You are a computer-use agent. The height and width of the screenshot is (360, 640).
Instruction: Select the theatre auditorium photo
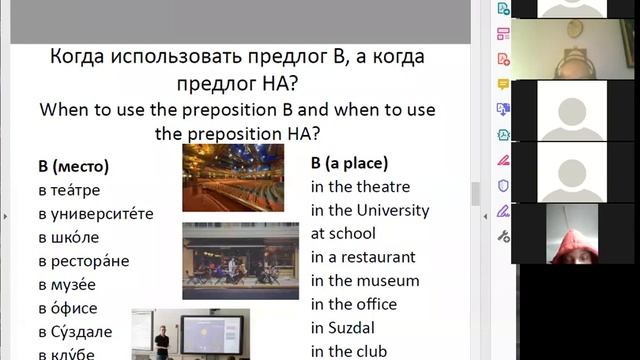[x=233, y=178]
